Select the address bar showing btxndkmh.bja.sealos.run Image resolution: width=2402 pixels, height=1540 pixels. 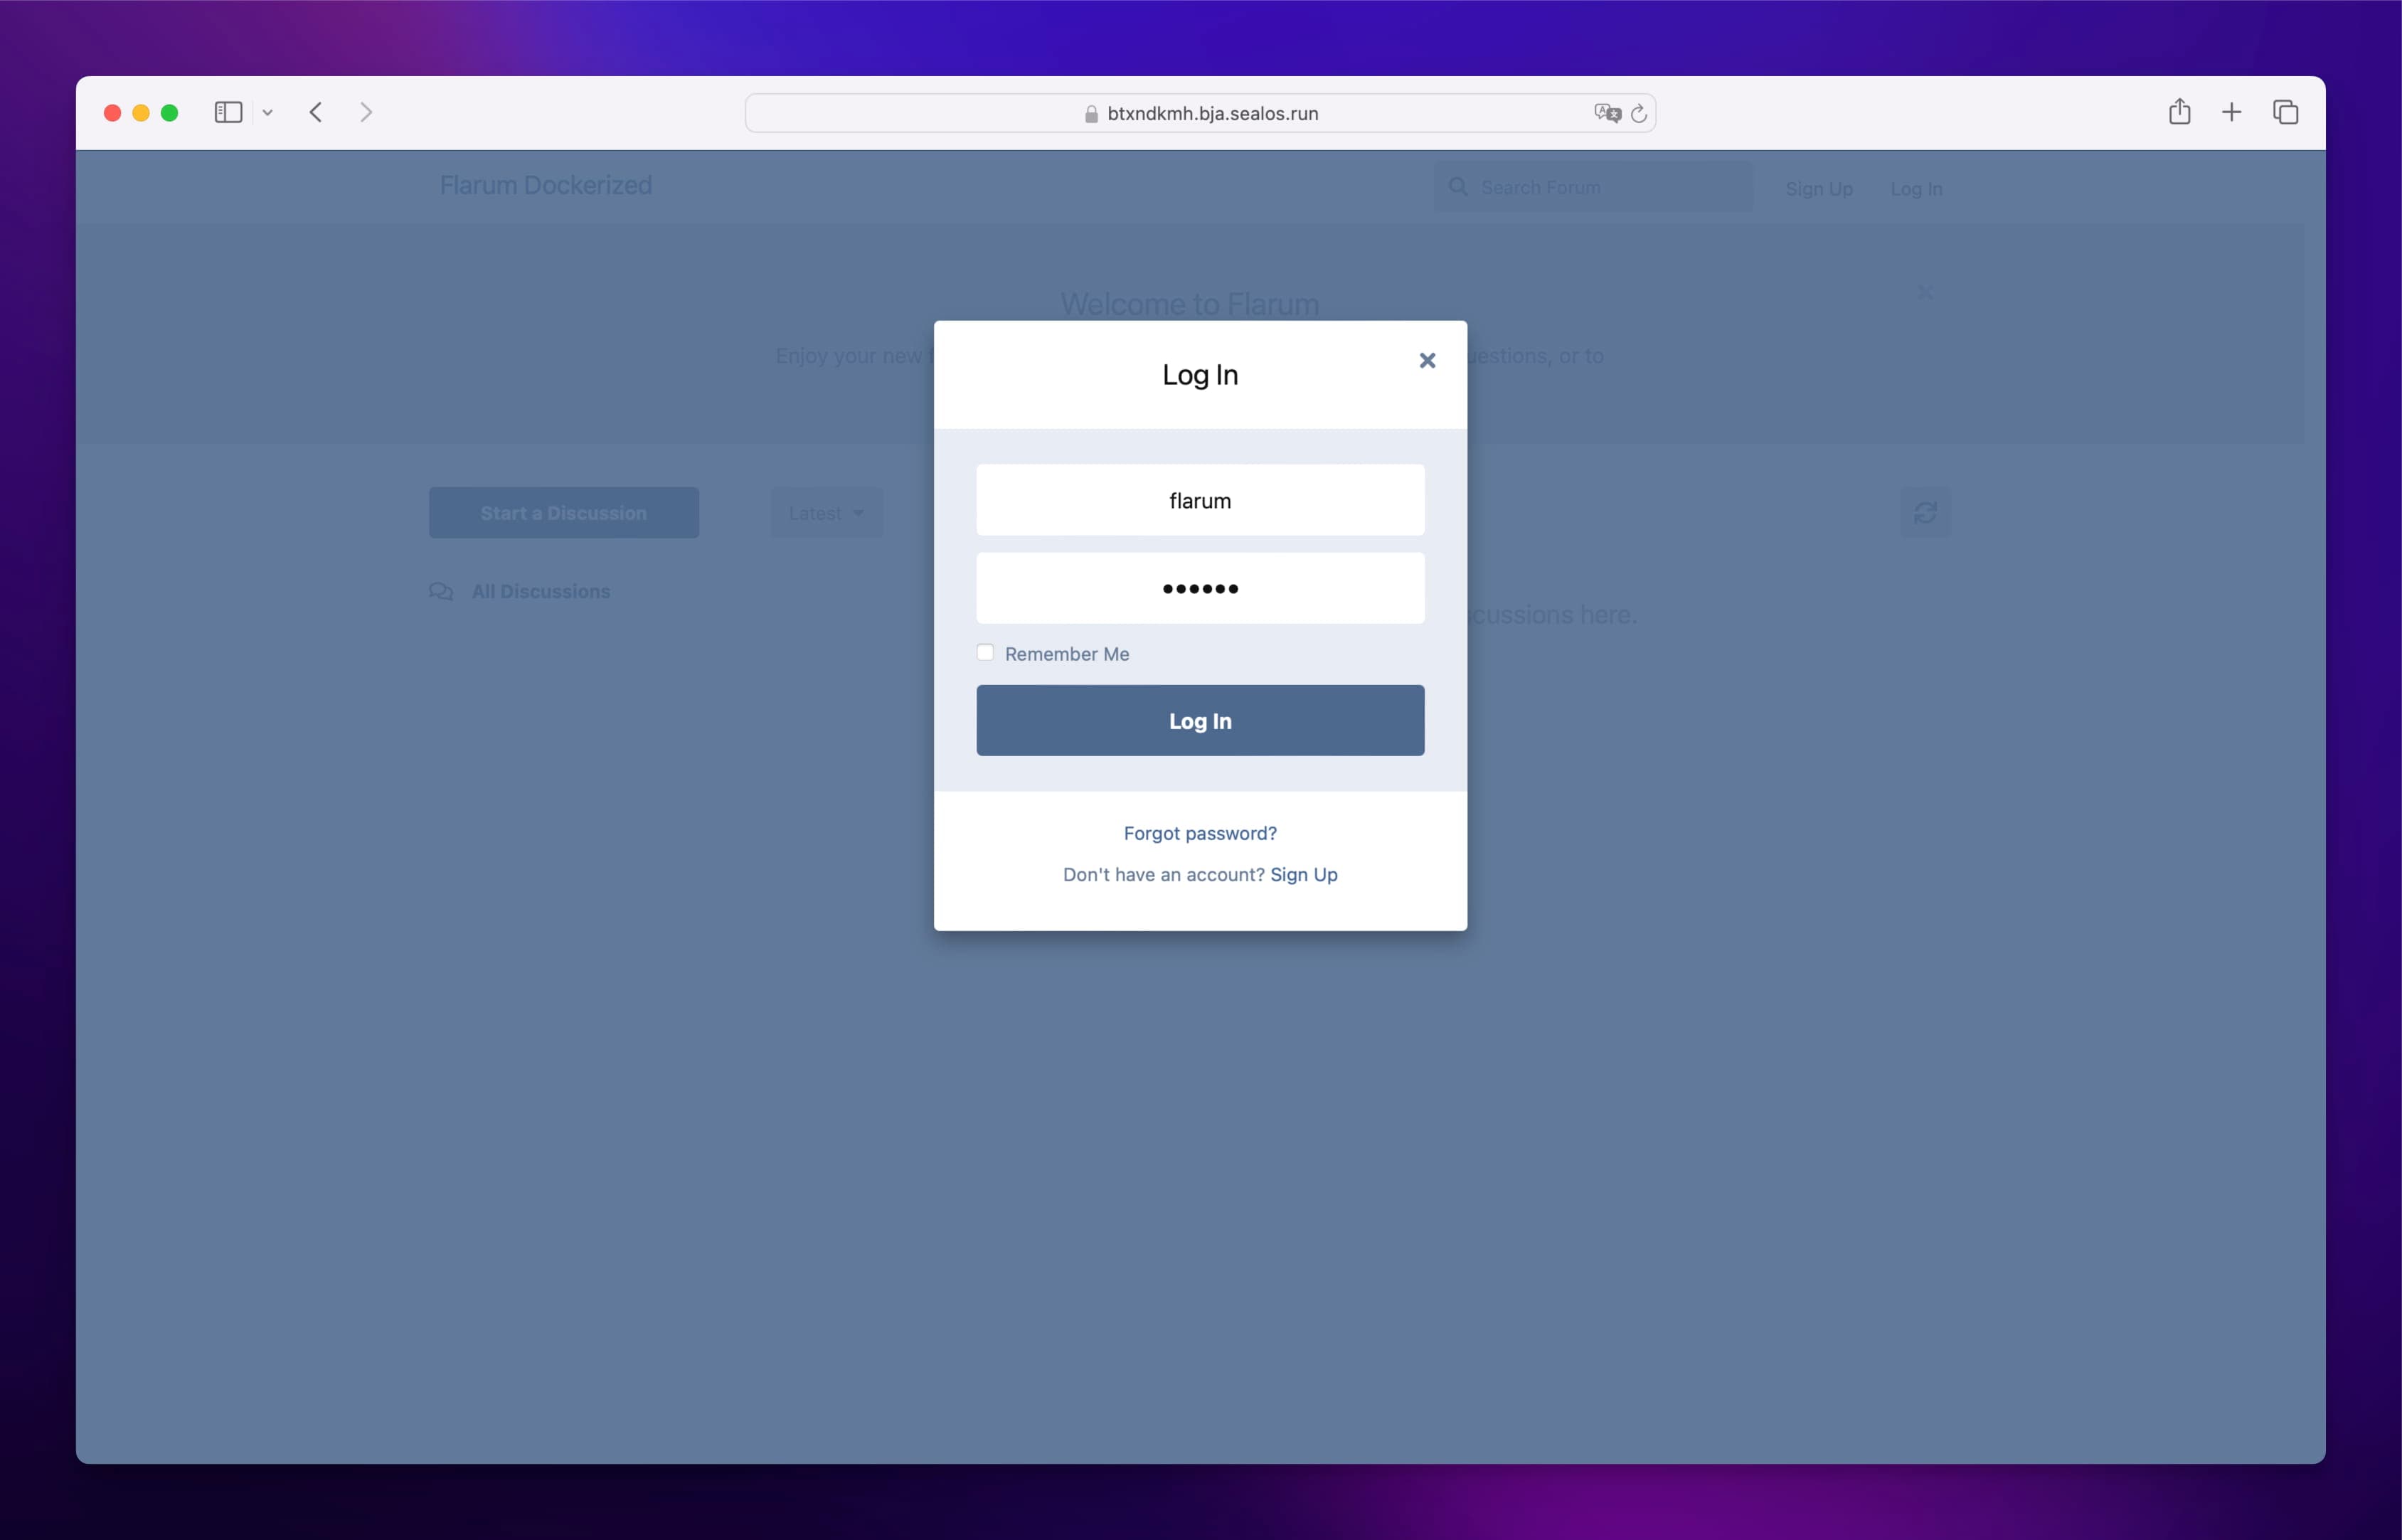pyautogui.click(x=1212, y=114)
